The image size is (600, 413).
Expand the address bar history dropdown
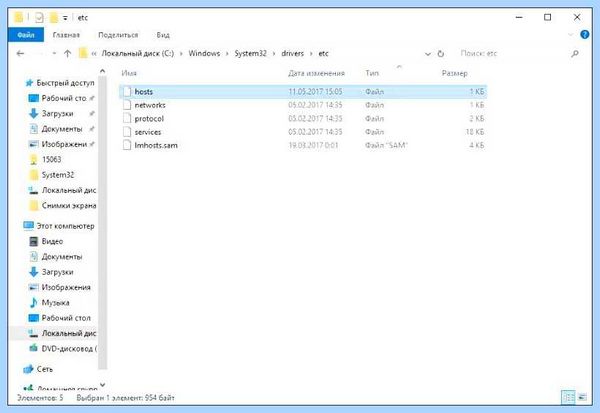point(428,54)
